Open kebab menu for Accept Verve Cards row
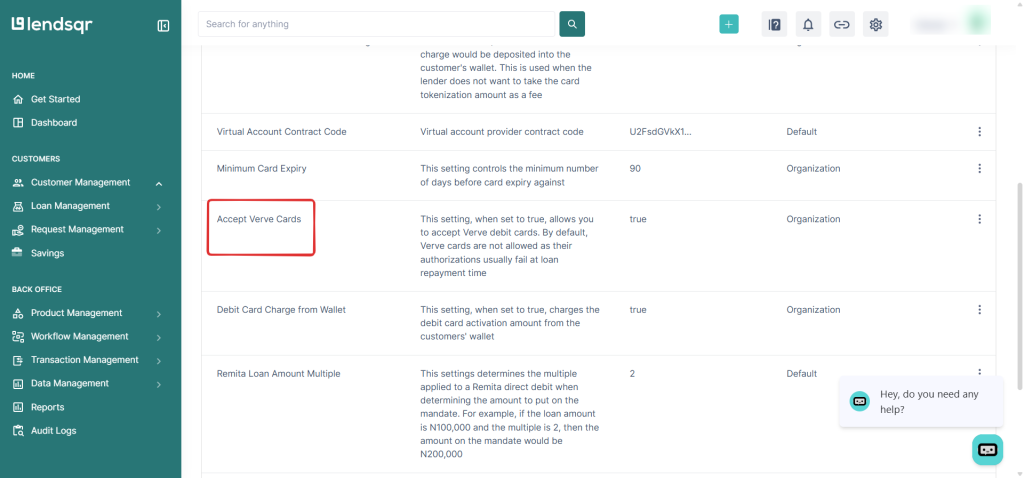Image resolution: width=1024 pixels, height=478 pixels. coord(979,219)
